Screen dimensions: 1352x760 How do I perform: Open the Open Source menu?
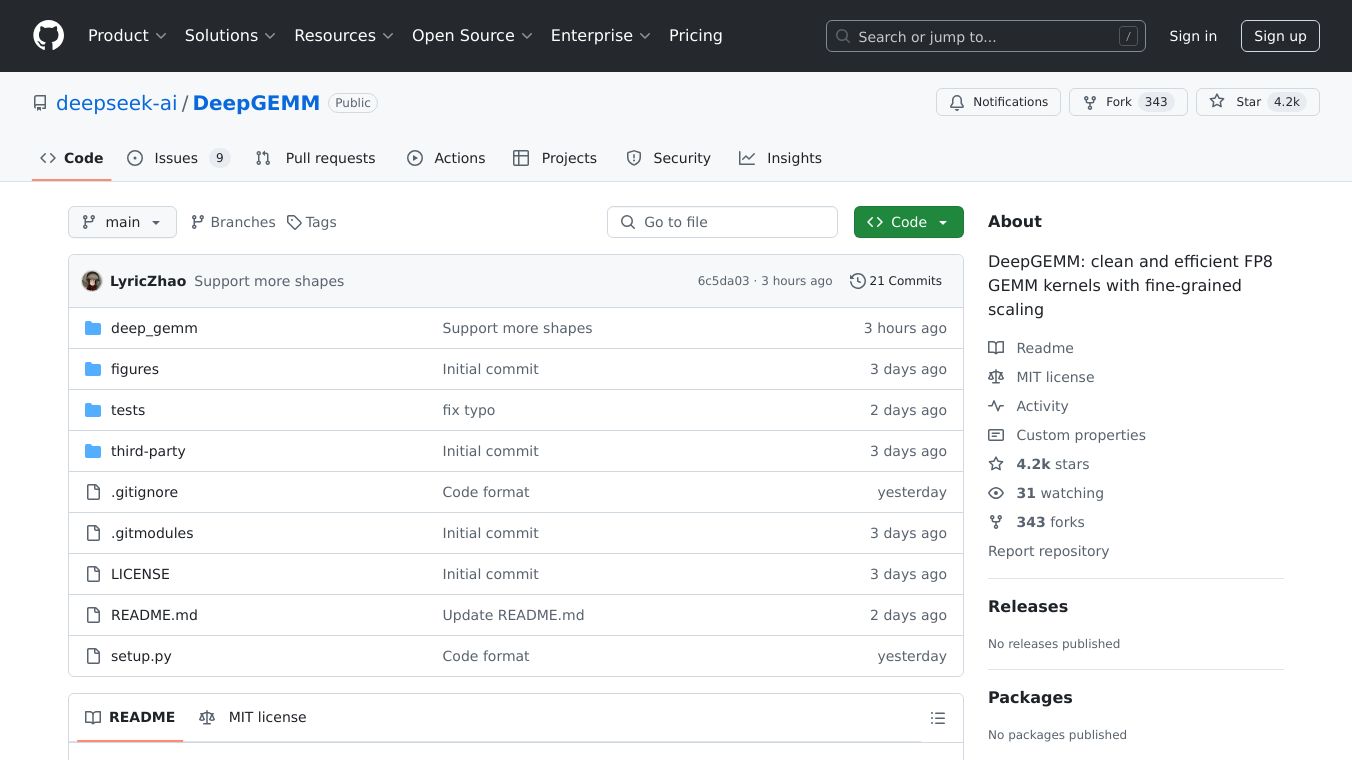pyautogui.click(x=472, y=36)
